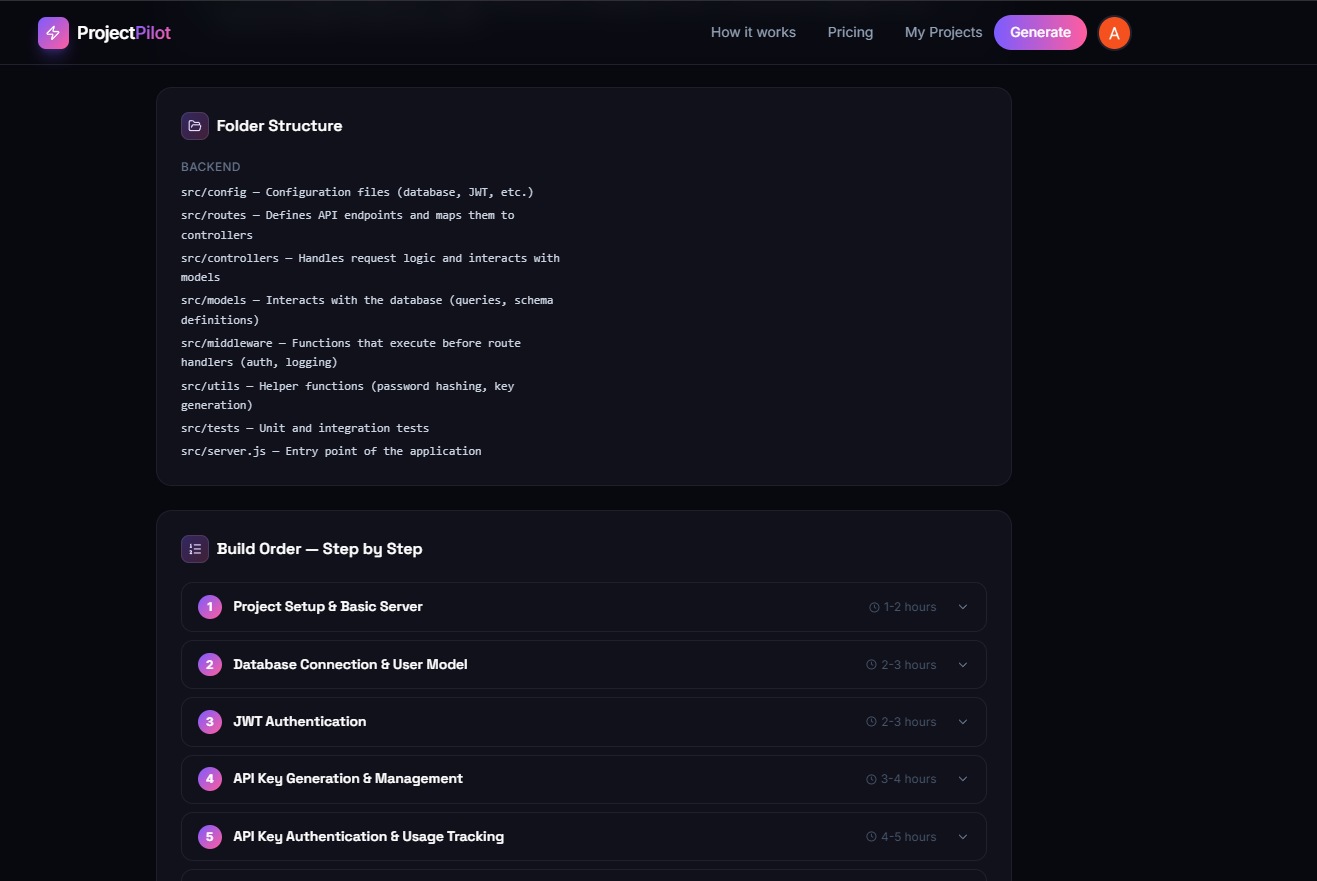Click clock icon beside 4-5 hours
1317x881 pixels.
coord(871,837)
